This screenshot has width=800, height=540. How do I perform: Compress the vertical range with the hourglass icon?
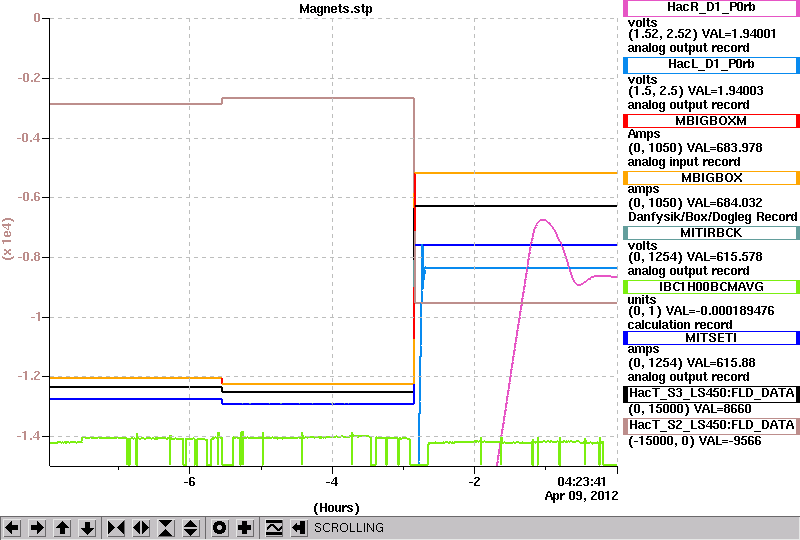(x=166, y=527)
